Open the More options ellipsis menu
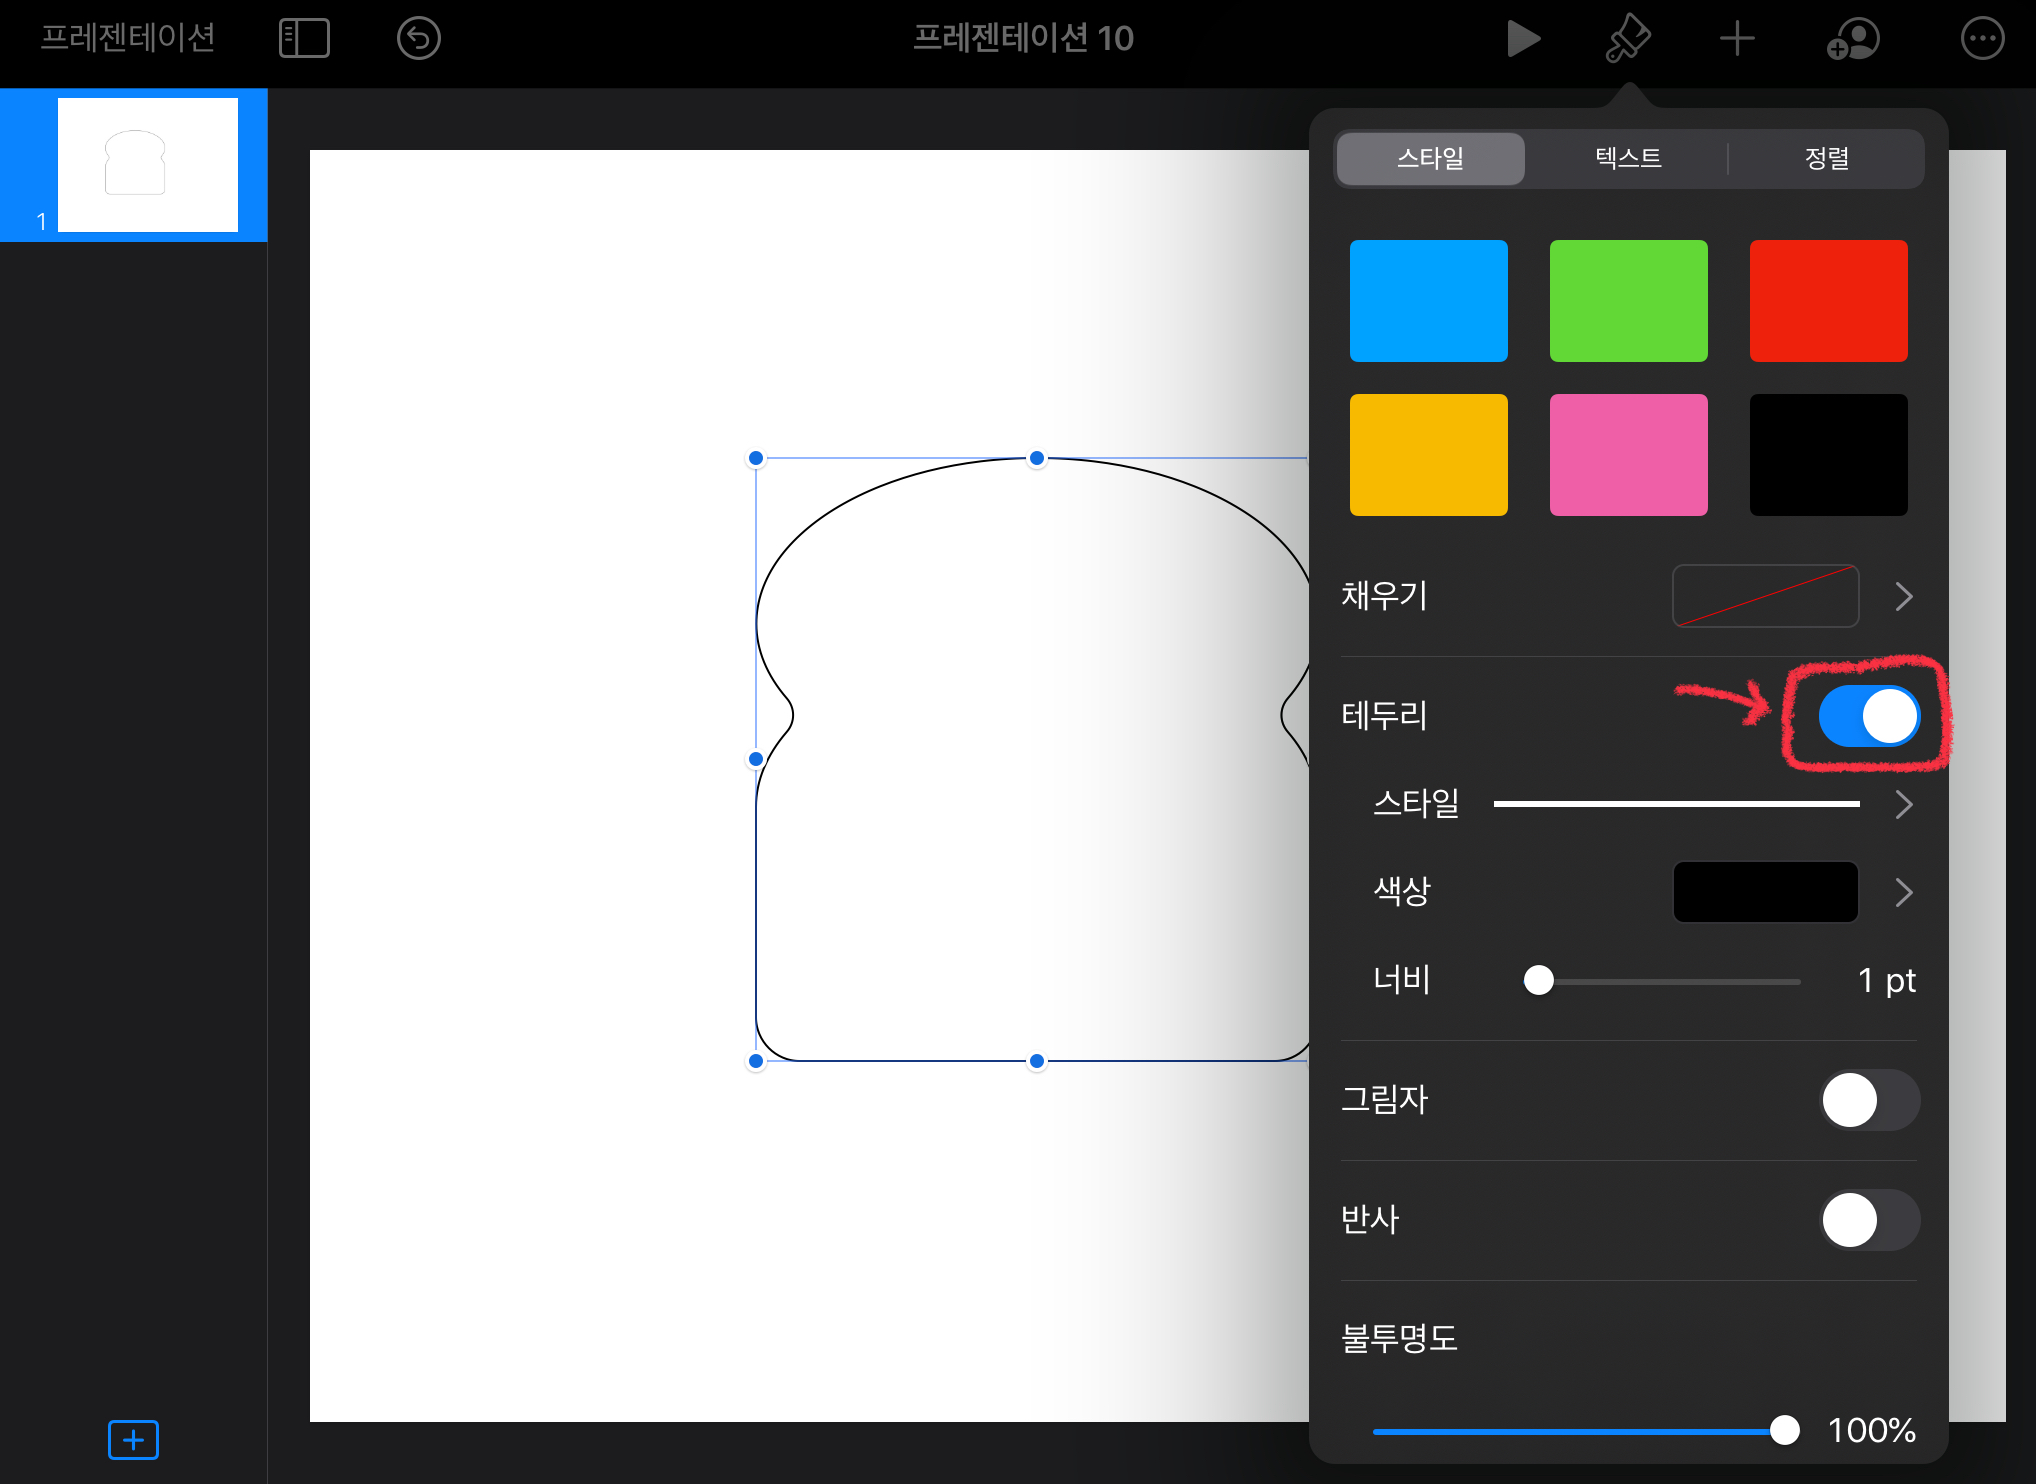Screen dimensions: 2036x1484 [1982, 39]
